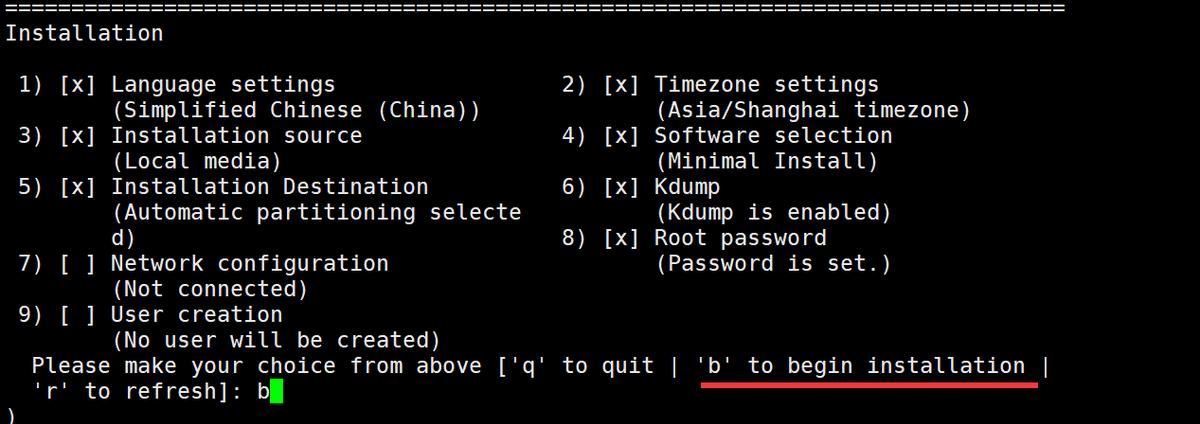
Task: Click the empty Network configuration checkbox
Action: (x=78, y=264)
